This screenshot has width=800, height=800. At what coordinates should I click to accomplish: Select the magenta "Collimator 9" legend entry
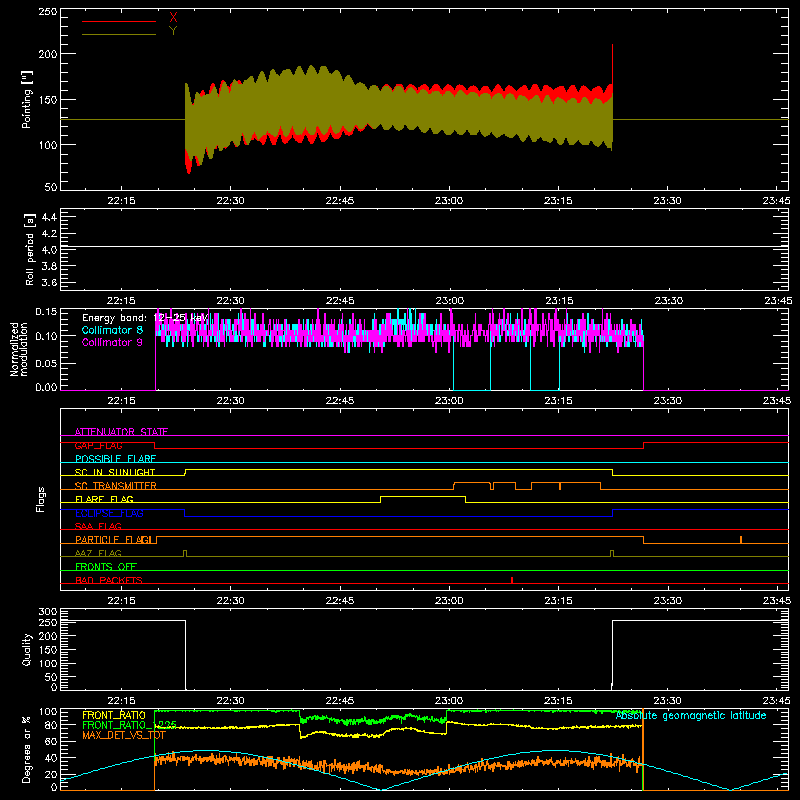[x=112, y=342]
